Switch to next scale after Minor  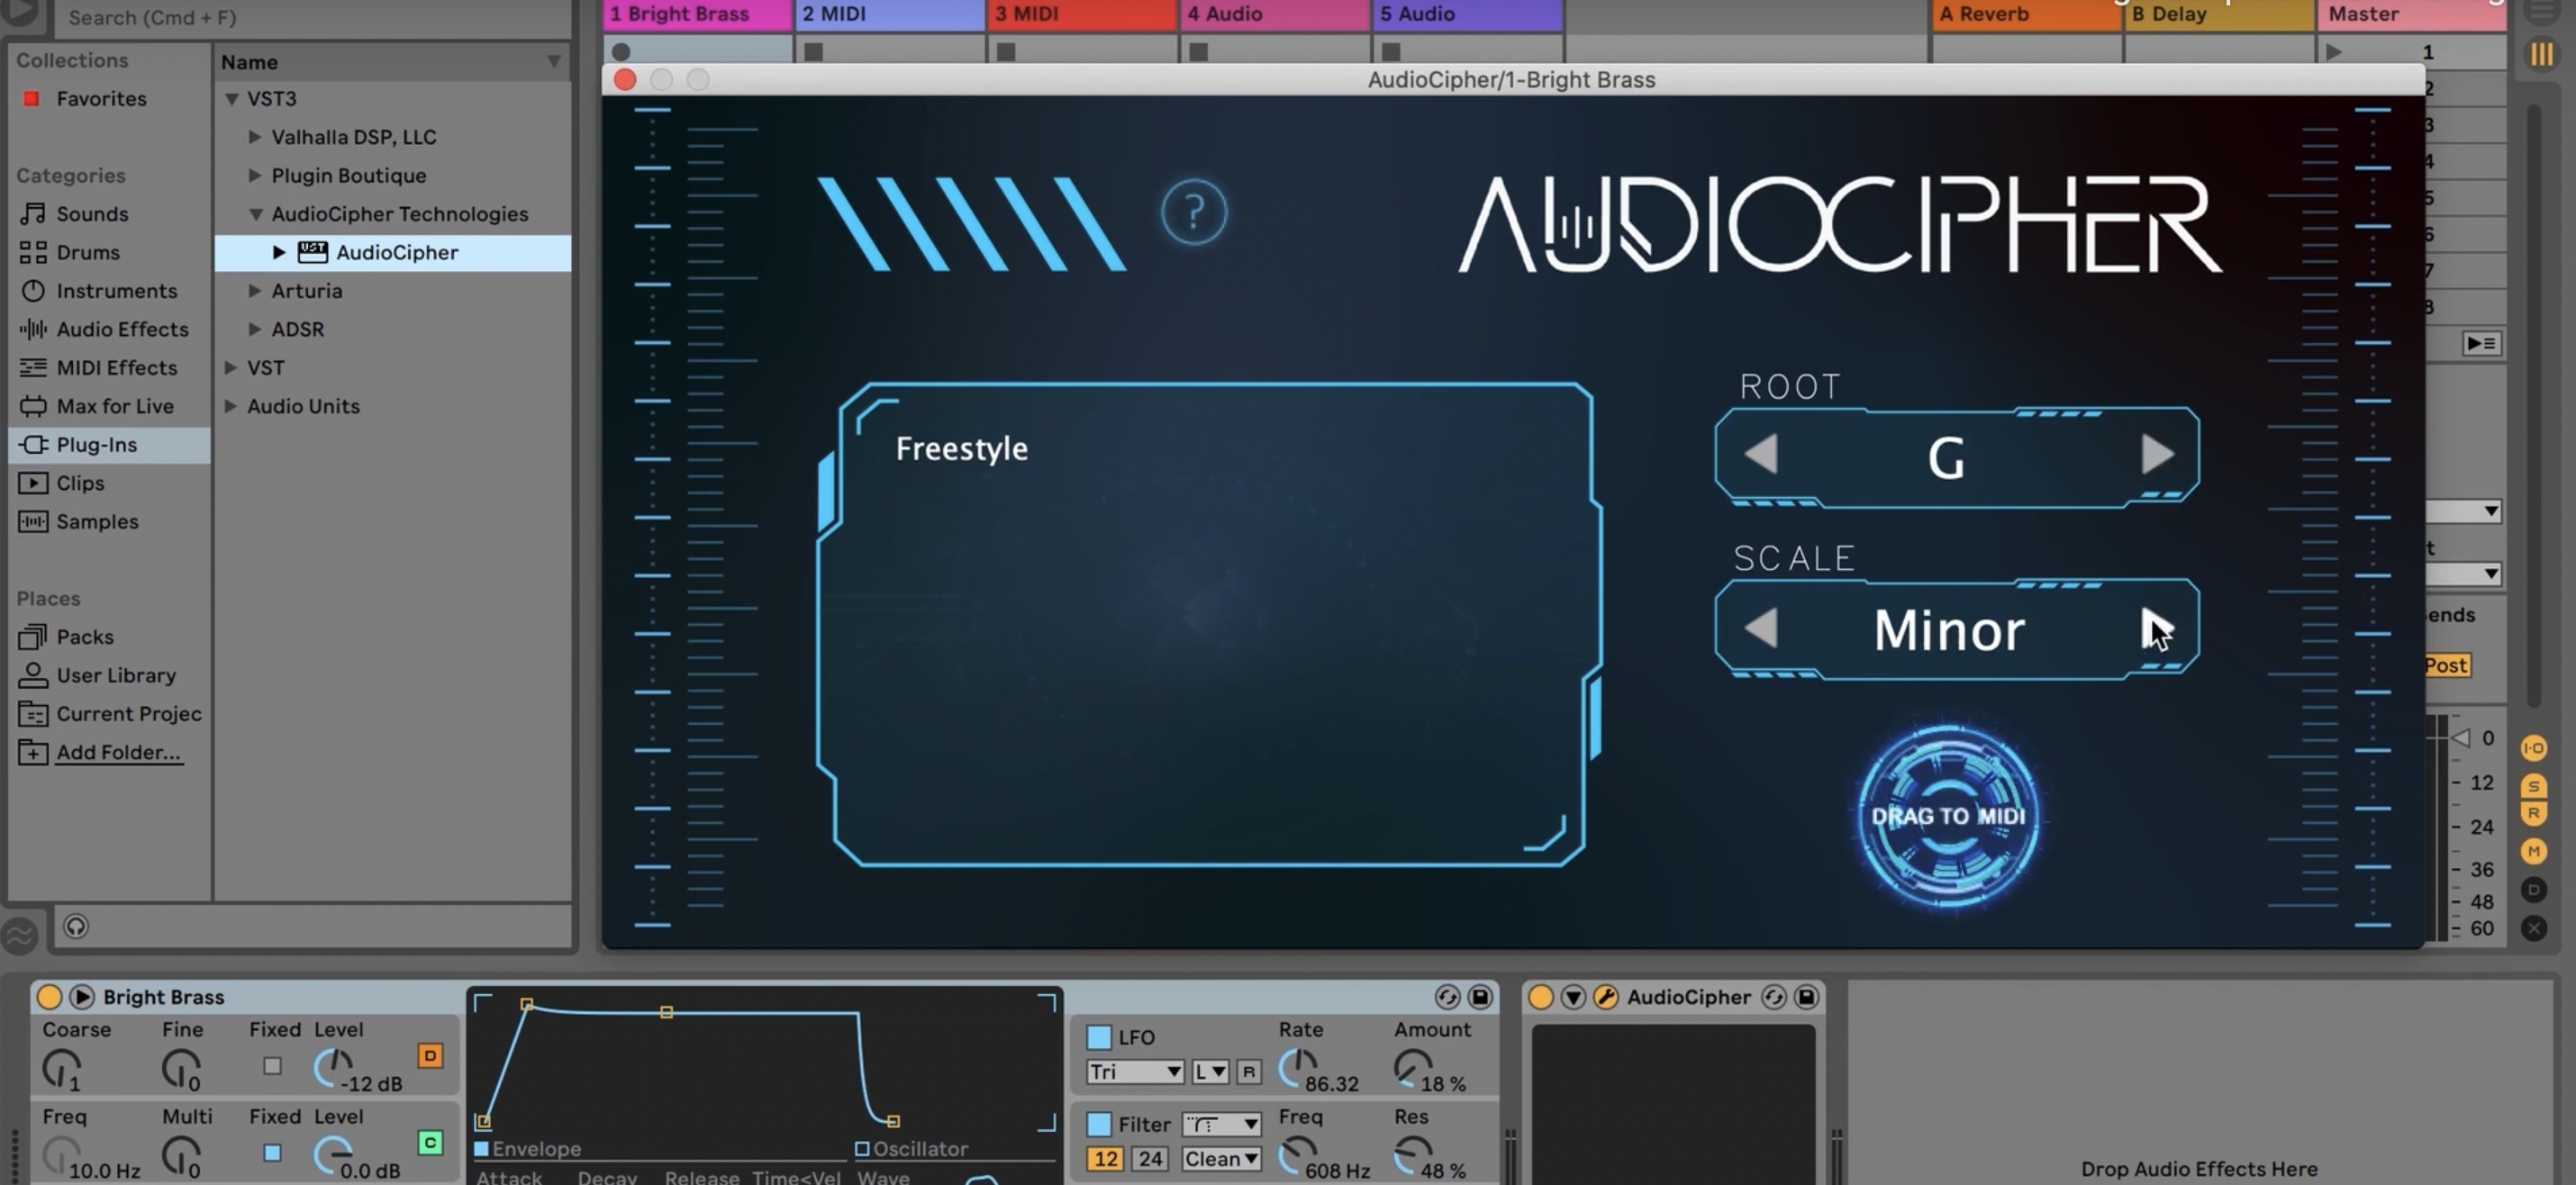tap(2157, 628)
